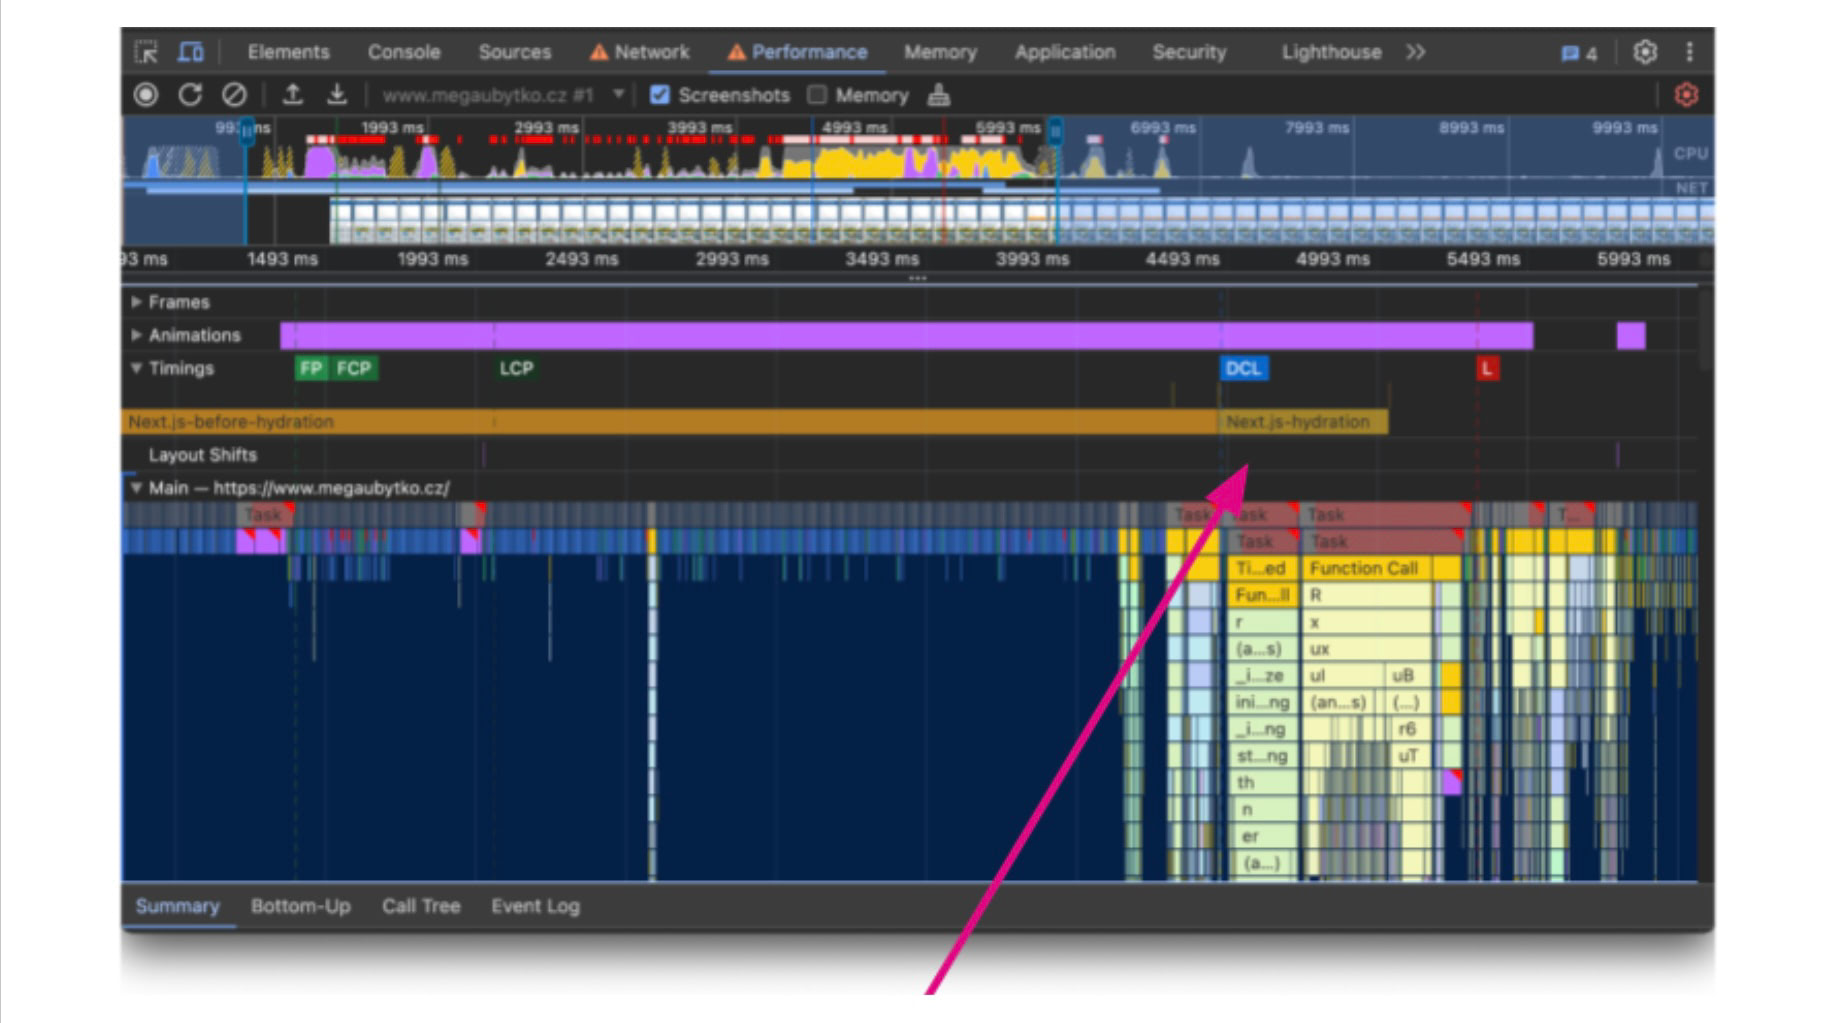Screen dimensions: 1824x1023
Task: Click the load profile upload icon
Action: tap(292, 95)
